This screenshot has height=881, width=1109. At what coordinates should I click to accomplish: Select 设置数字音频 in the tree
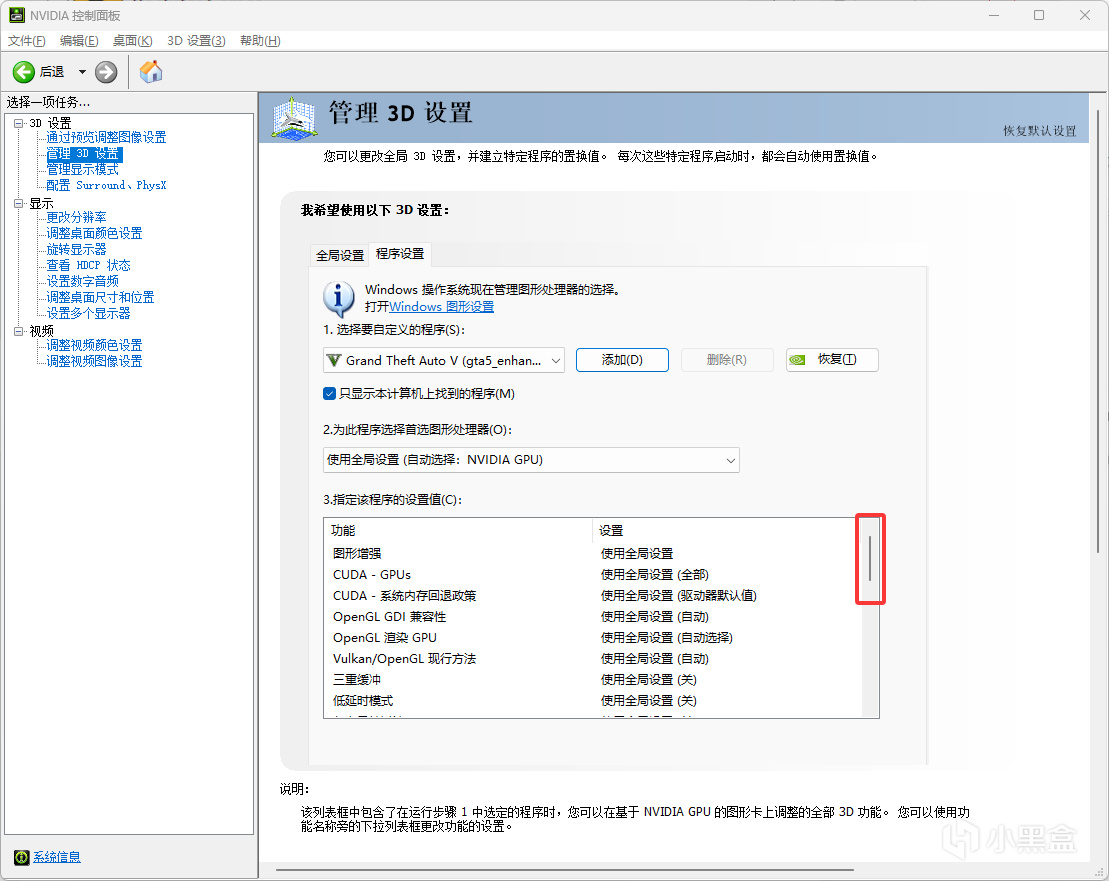tap(82, 281)
